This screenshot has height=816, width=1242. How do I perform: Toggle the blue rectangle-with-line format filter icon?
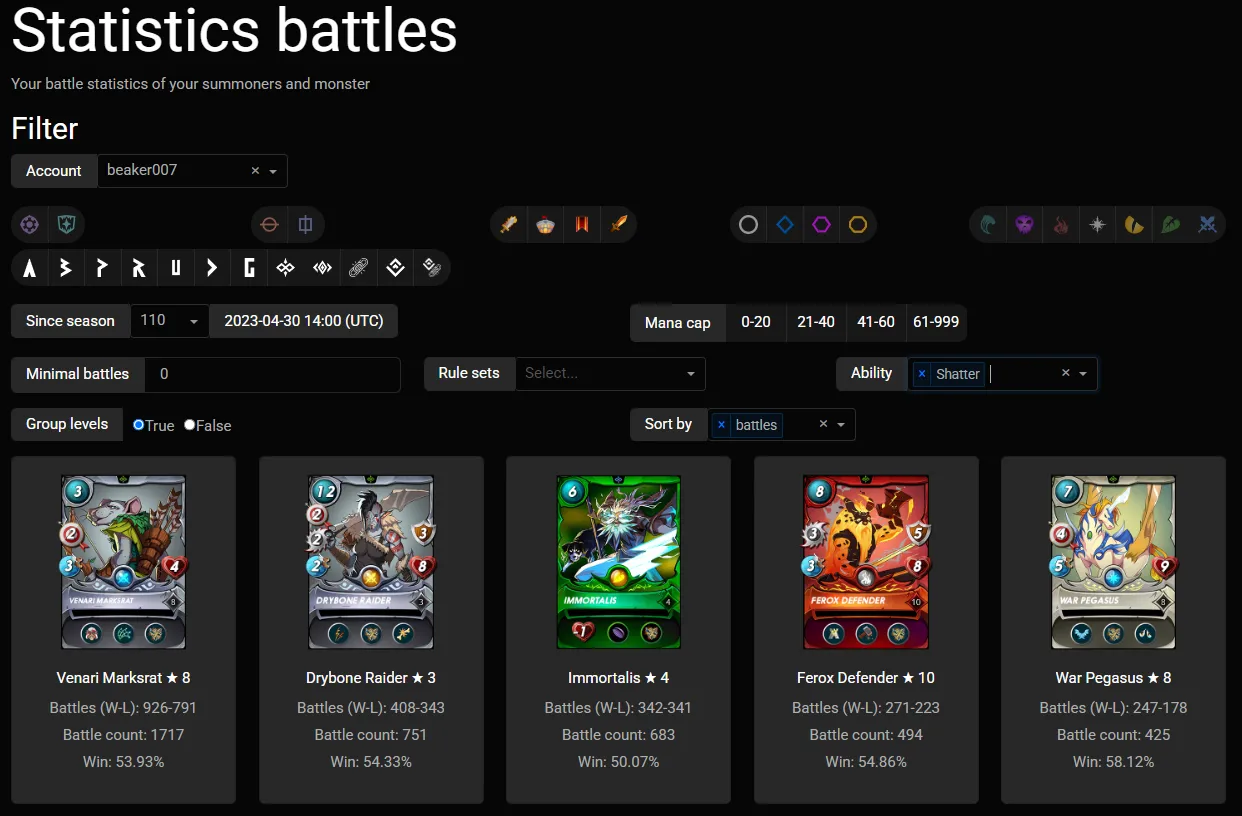[x=306, y=225]
